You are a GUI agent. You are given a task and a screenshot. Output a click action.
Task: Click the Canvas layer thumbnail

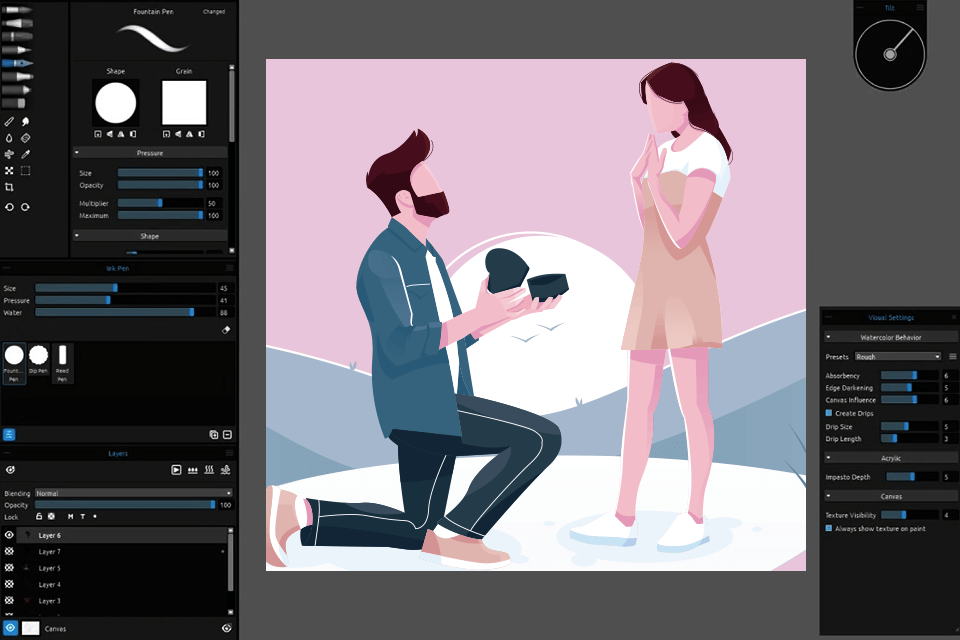pyautogui.click(x=30, y=628)
